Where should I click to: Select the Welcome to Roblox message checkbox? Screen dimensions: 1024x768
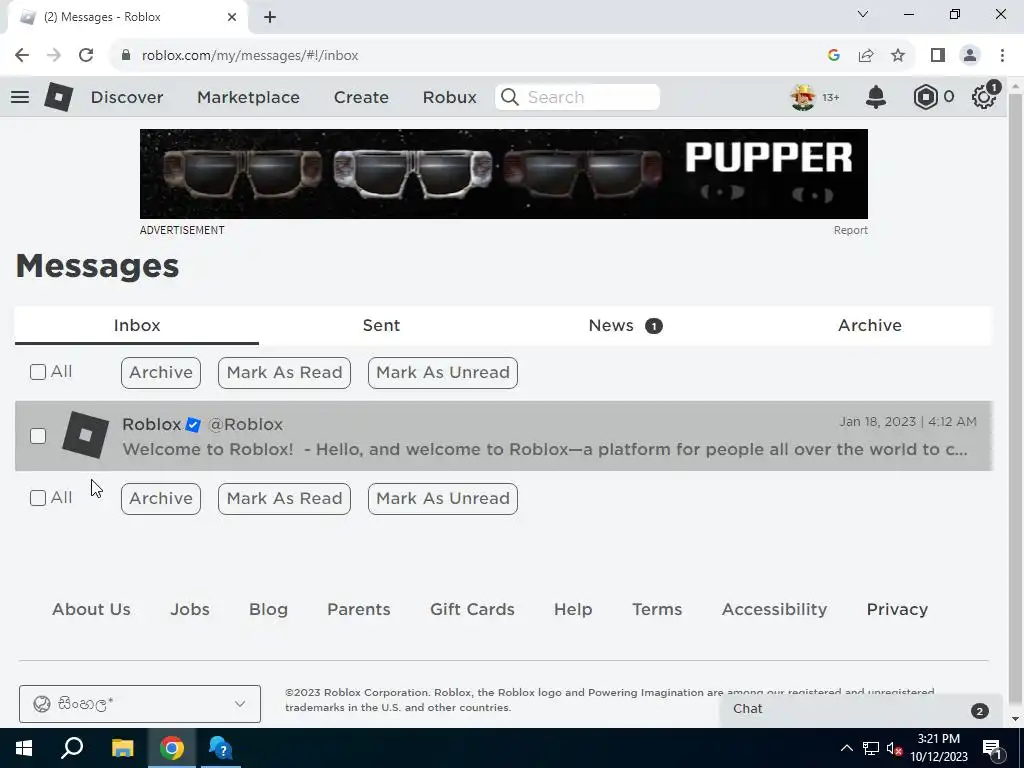(38, 436)
